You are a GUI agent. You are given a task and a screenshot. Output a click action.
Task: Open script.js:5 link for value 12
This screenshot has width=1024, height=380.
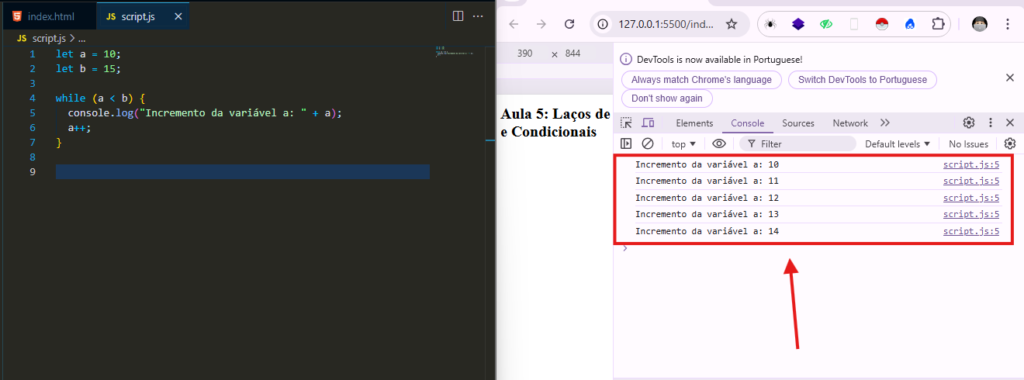[971, 198]
